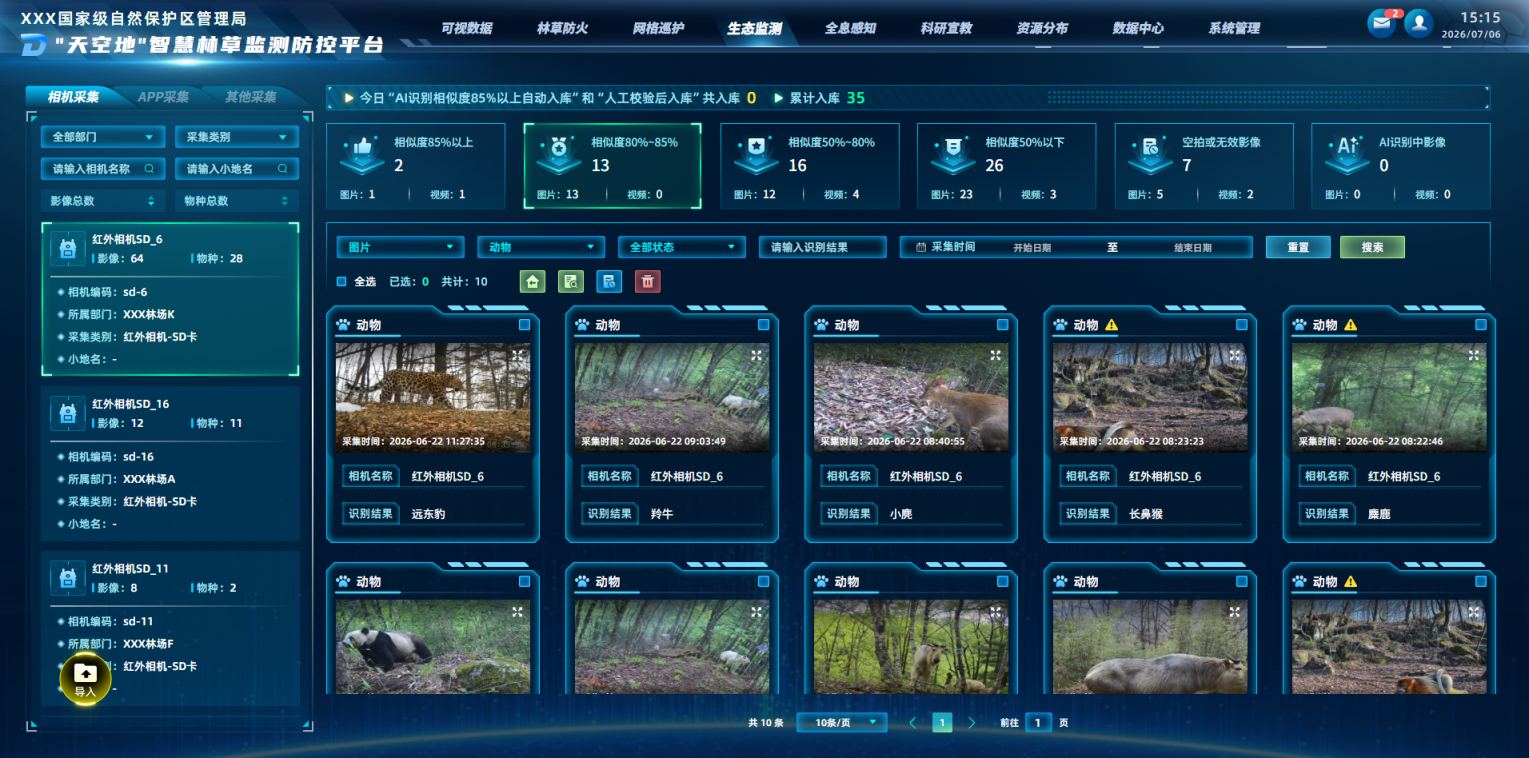Screen dimensions: 1529x758
Task: Tick the checkbox on the 长鼻猴 card
Action: (1242, 325)
